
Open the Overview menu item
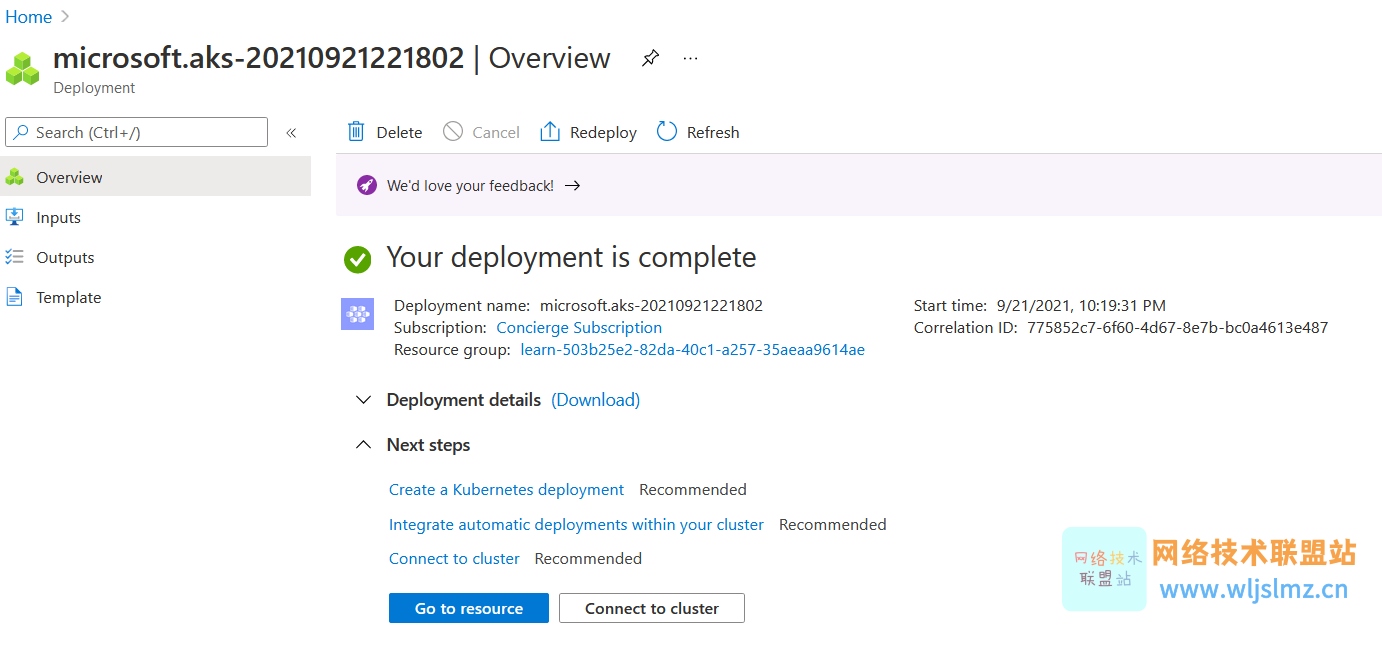[155, 177]
